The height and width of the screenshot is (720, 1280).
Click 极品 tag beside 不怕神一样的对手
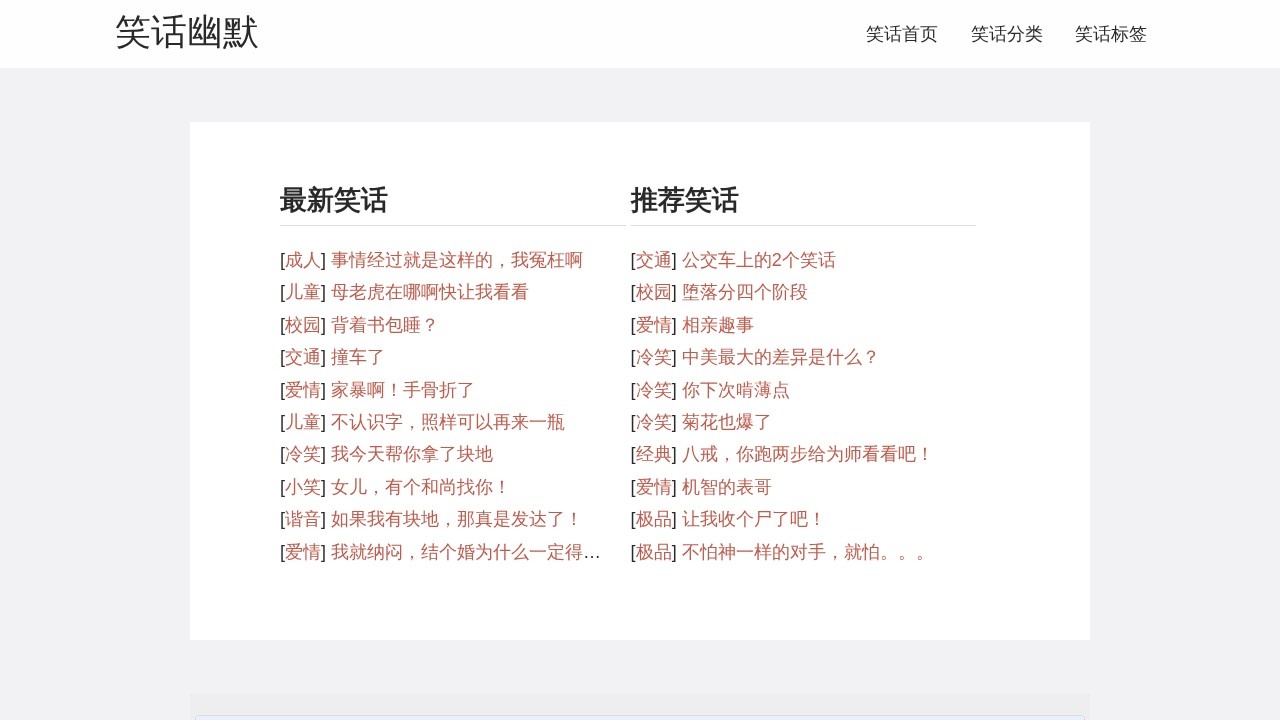click(x=654, y=552)
